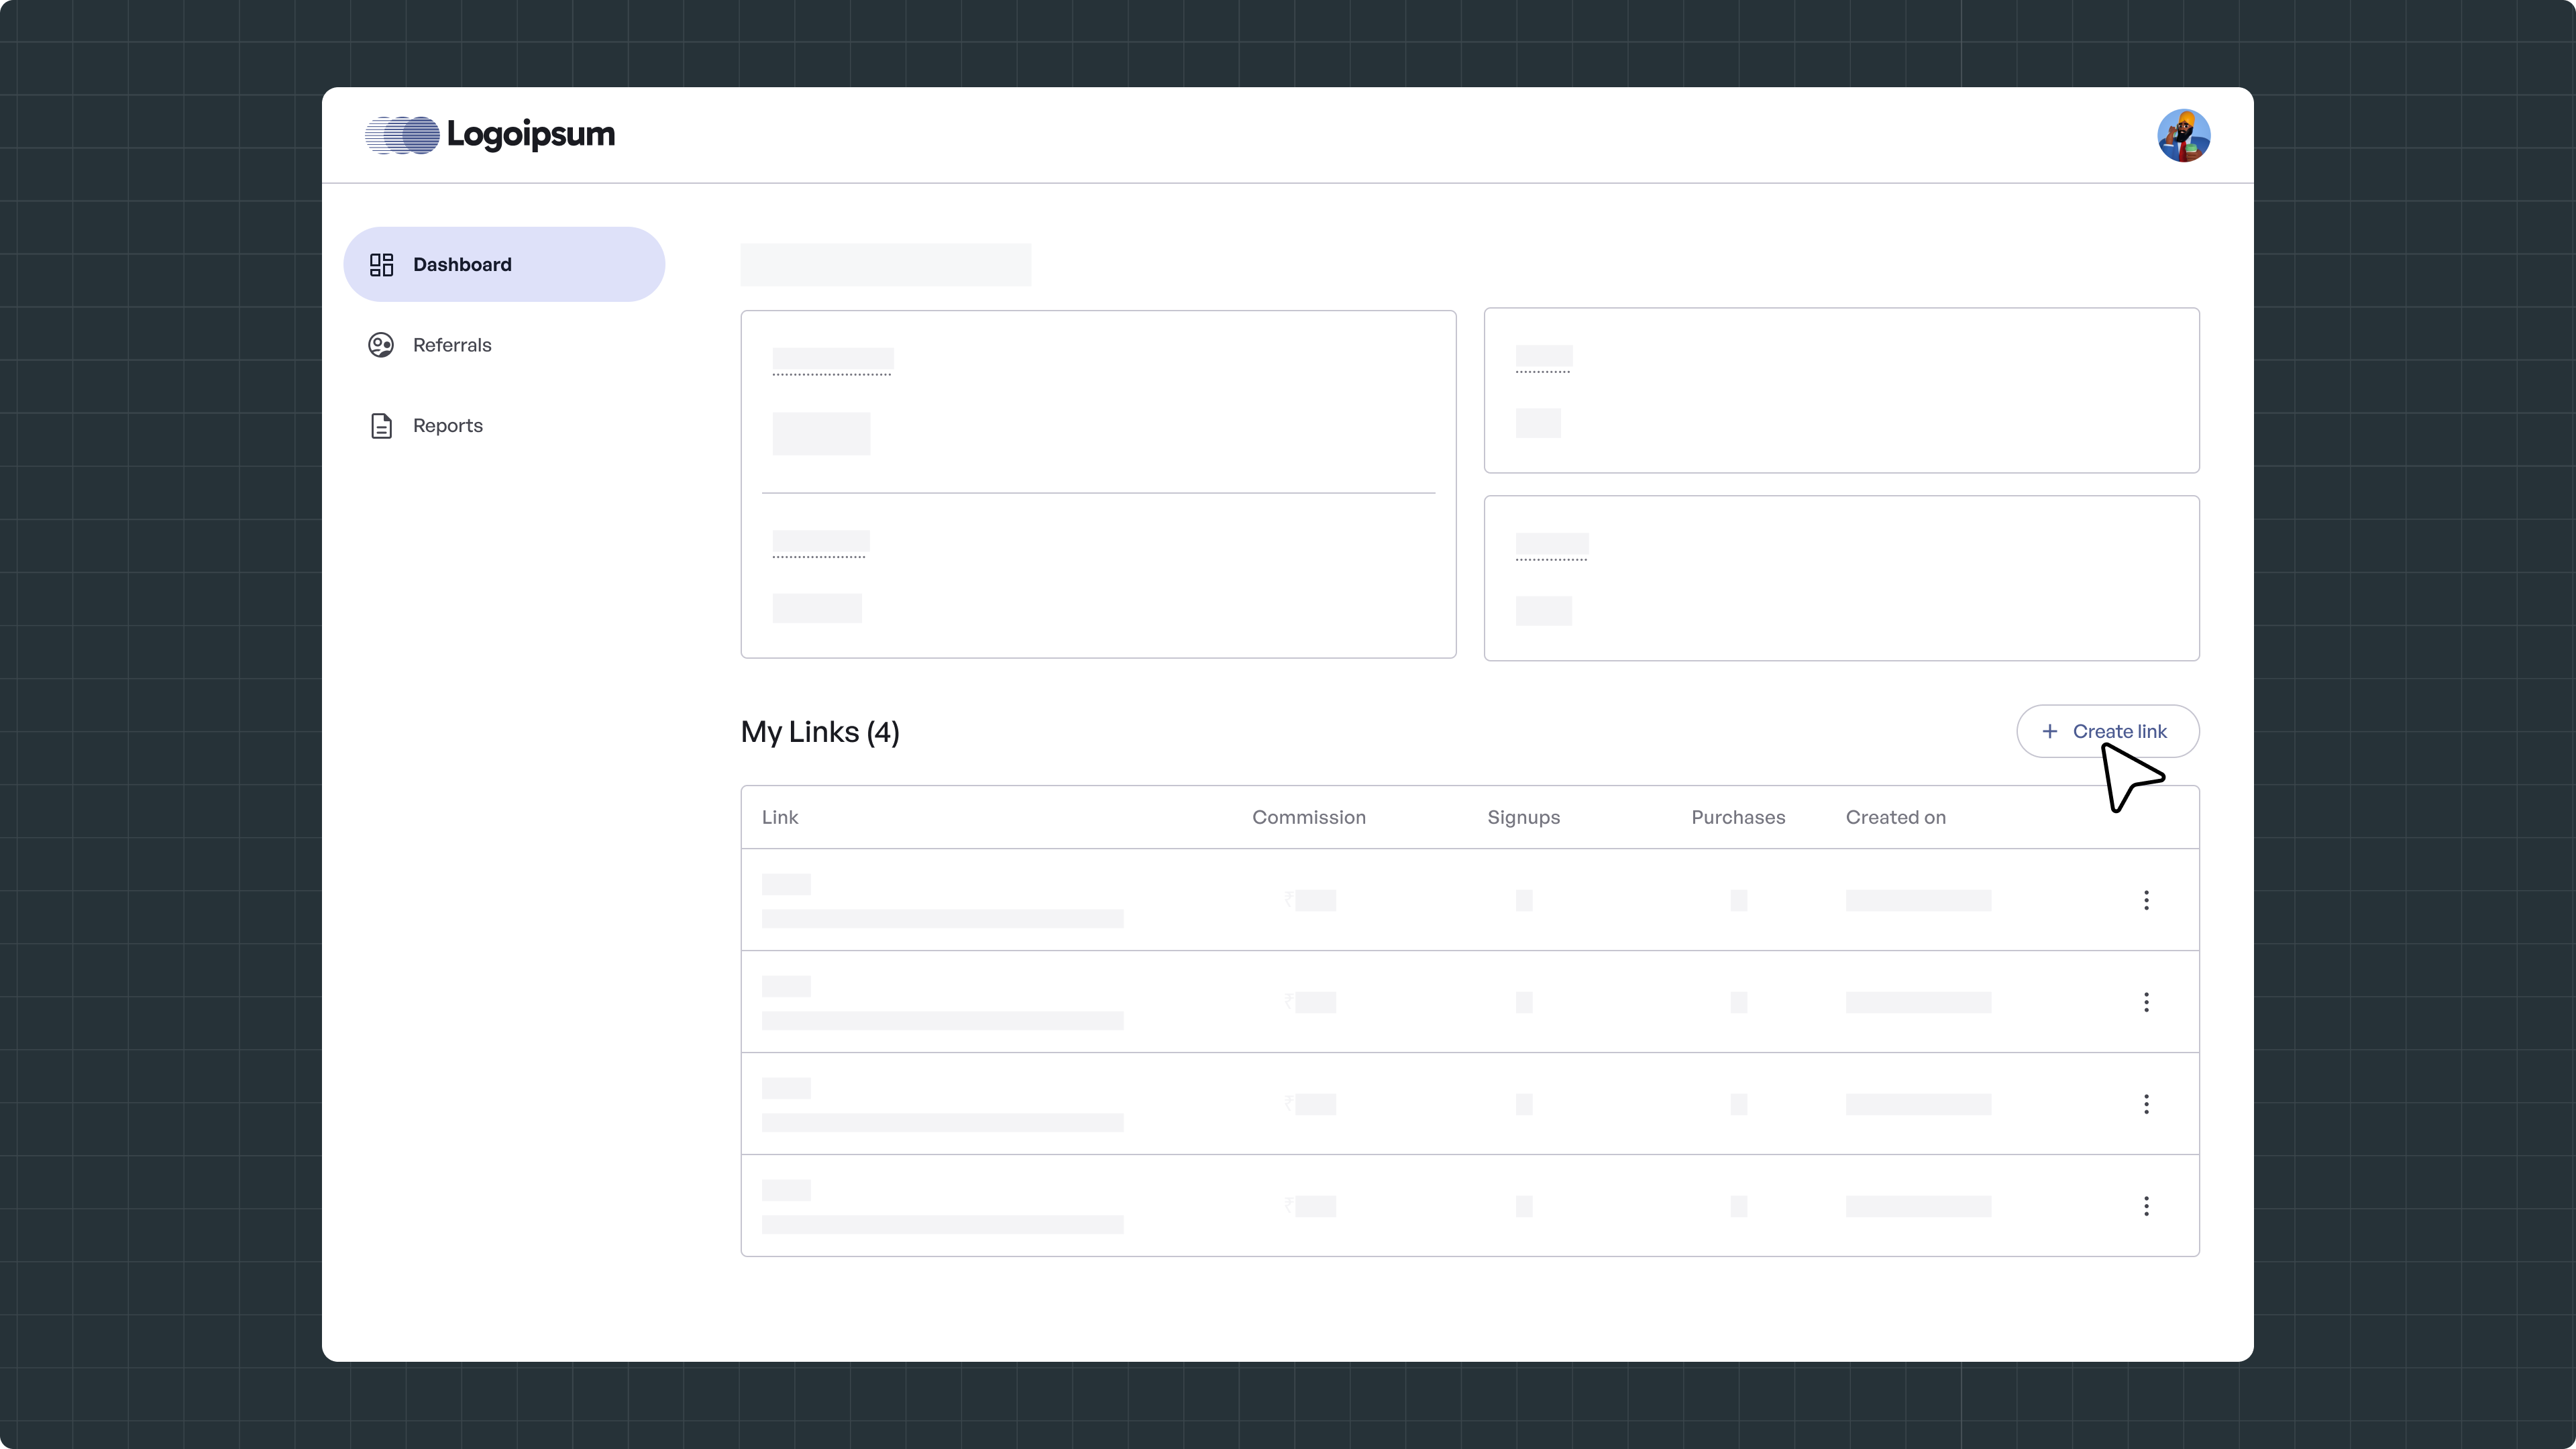
Task: Open three-dot menu for first link row
Action: point(2145,900)
